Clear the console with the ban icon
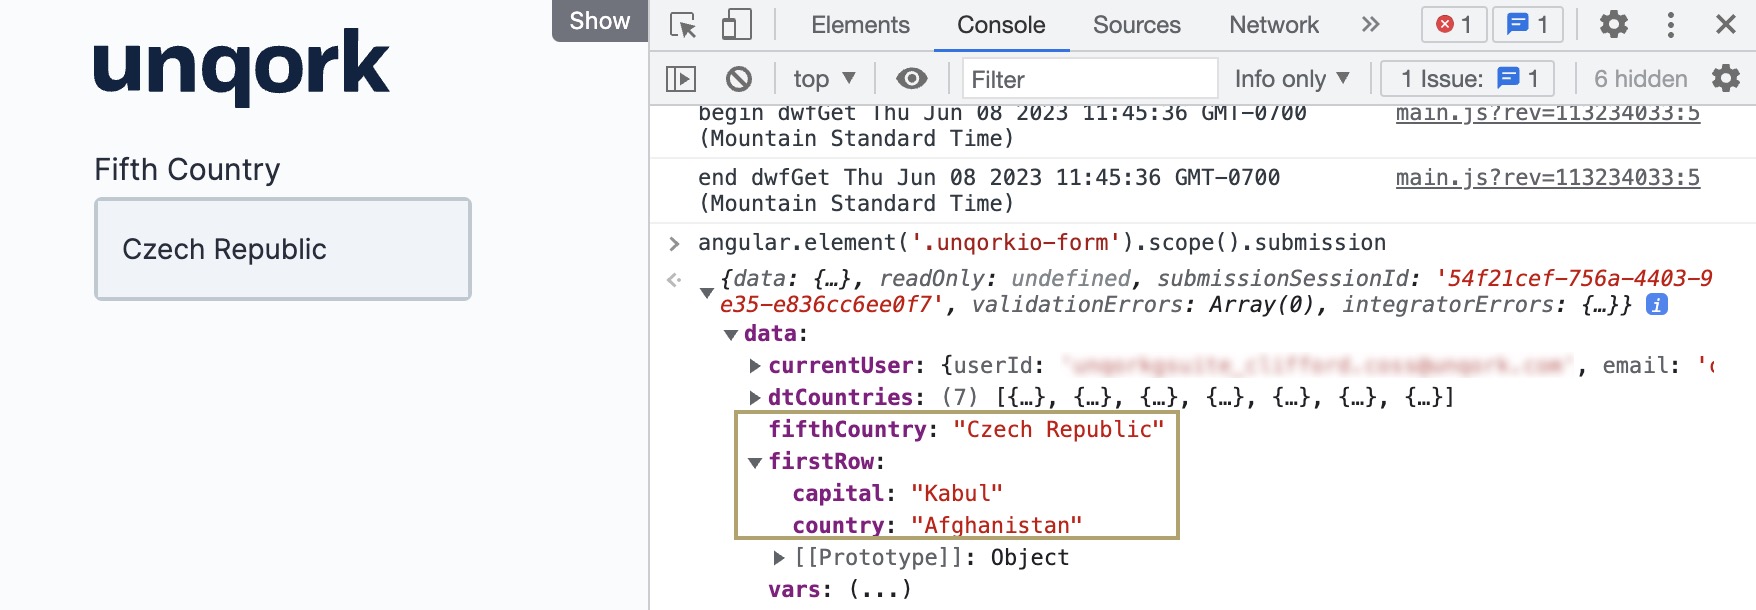The height and width of the screenshot is (610, 1756). pyautogui.click(x=738, y=78)
